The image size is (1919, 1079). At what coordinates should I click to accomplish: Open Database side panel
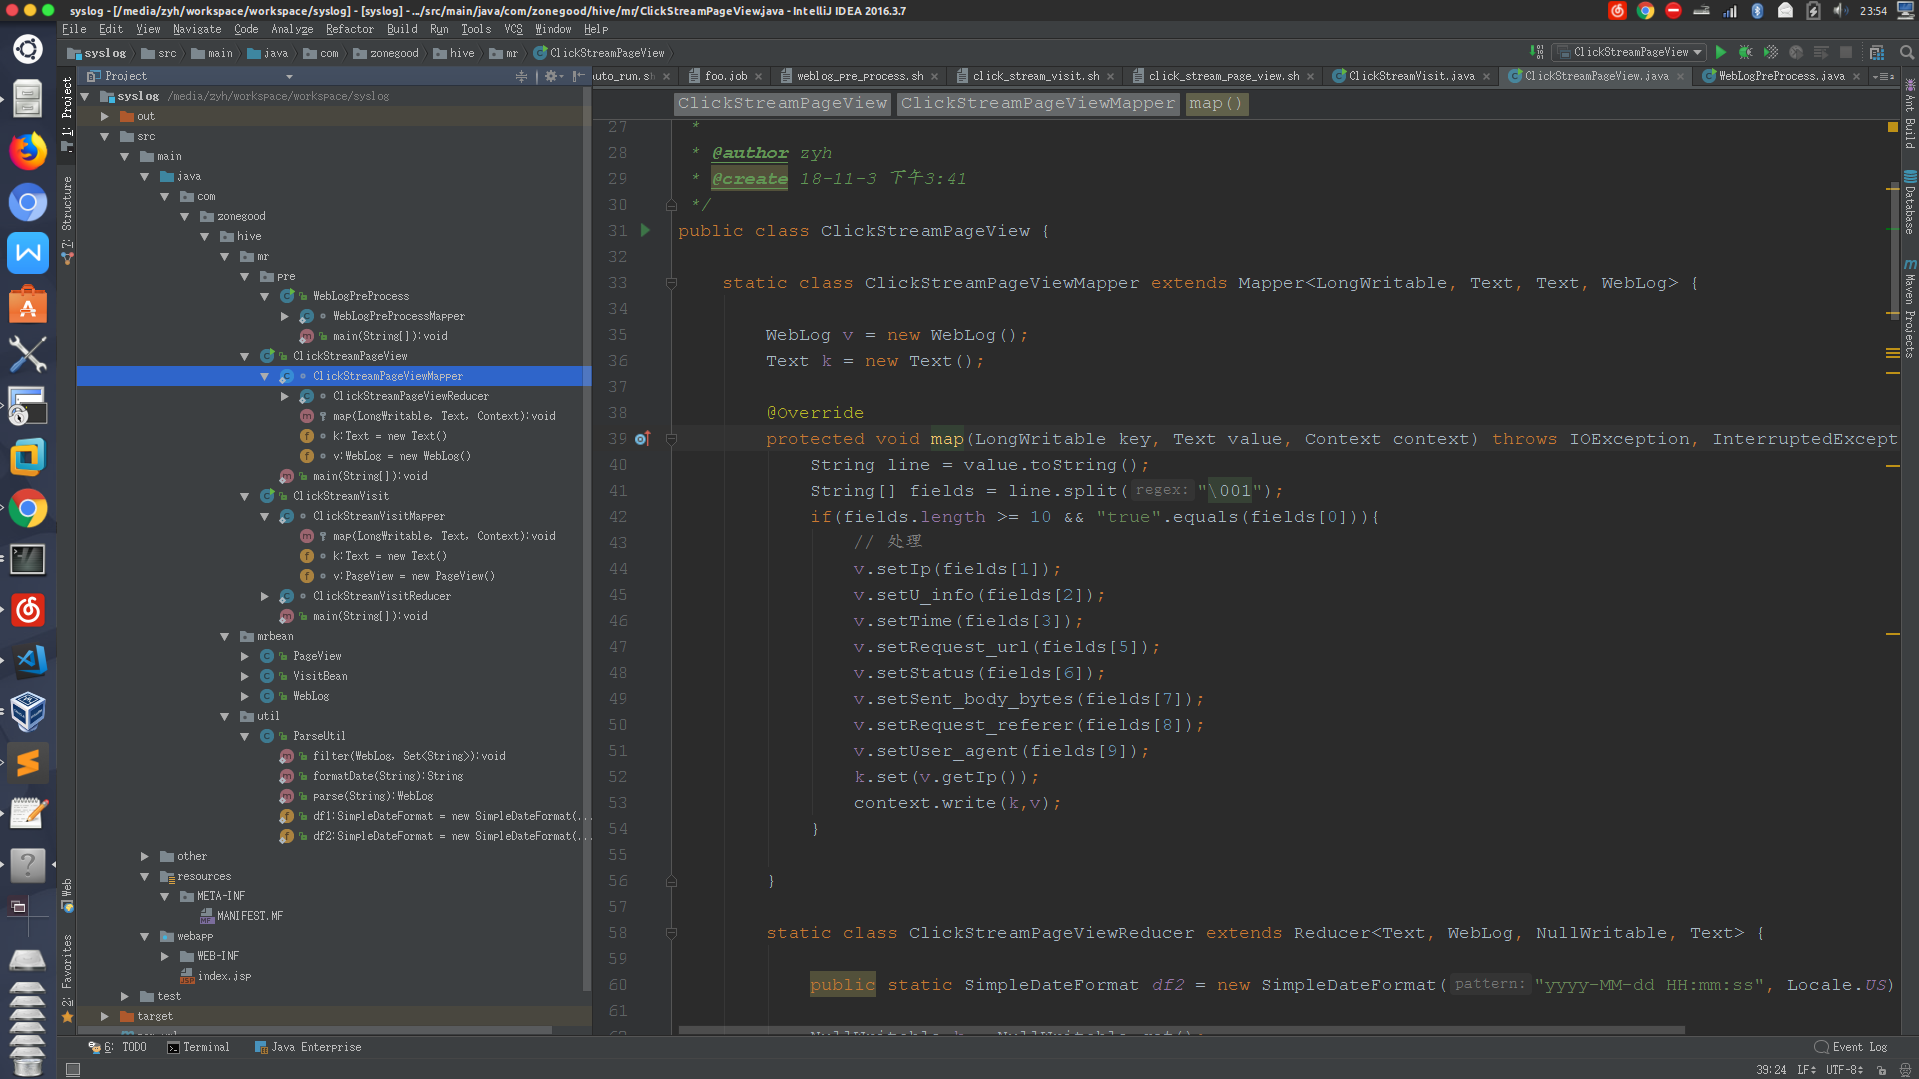(x=1909, y=203)
